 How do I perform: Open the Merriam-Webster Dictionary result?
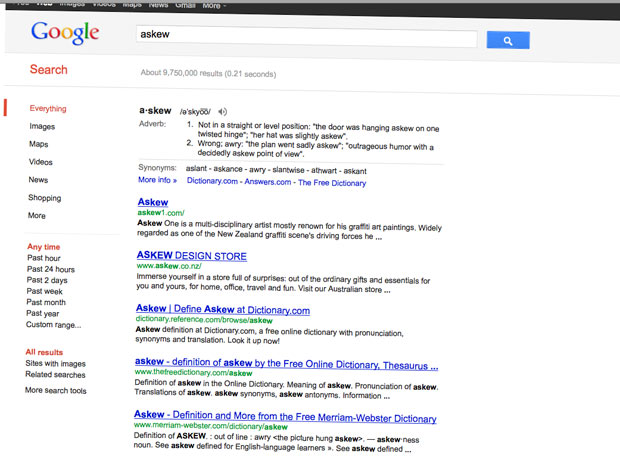coord(285,416)
